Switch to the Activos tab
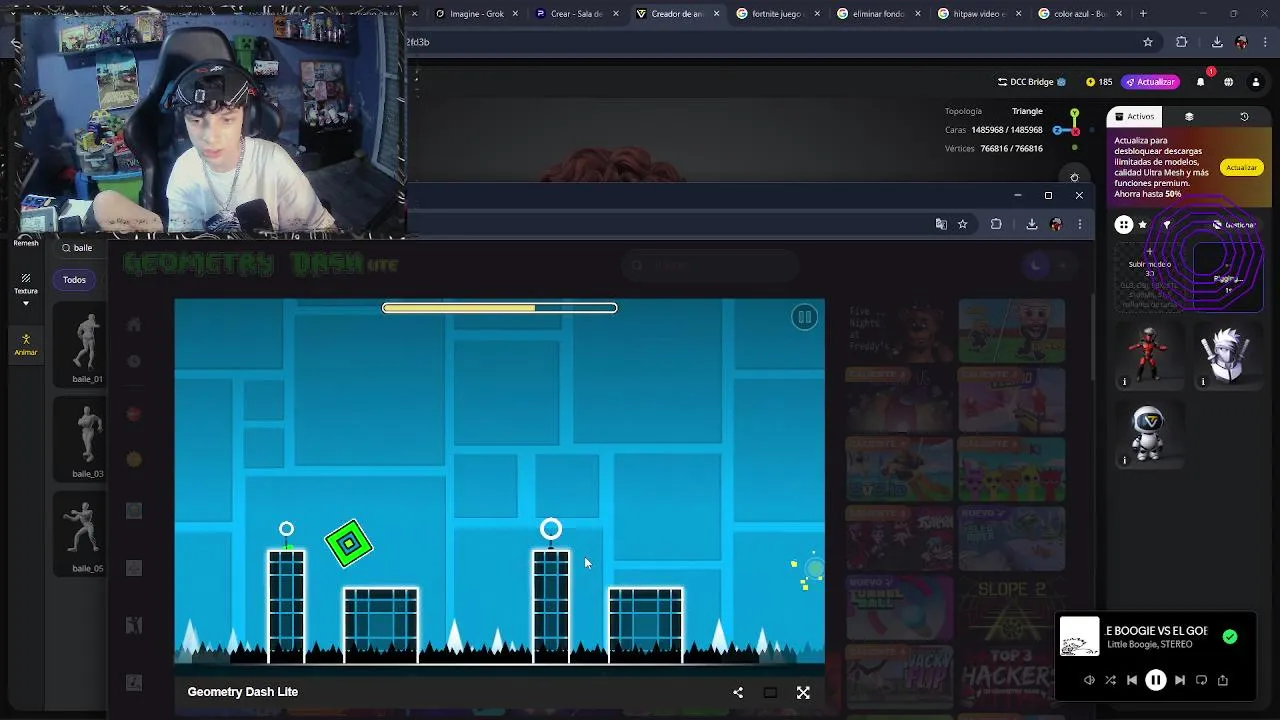 coord(1135,117)
